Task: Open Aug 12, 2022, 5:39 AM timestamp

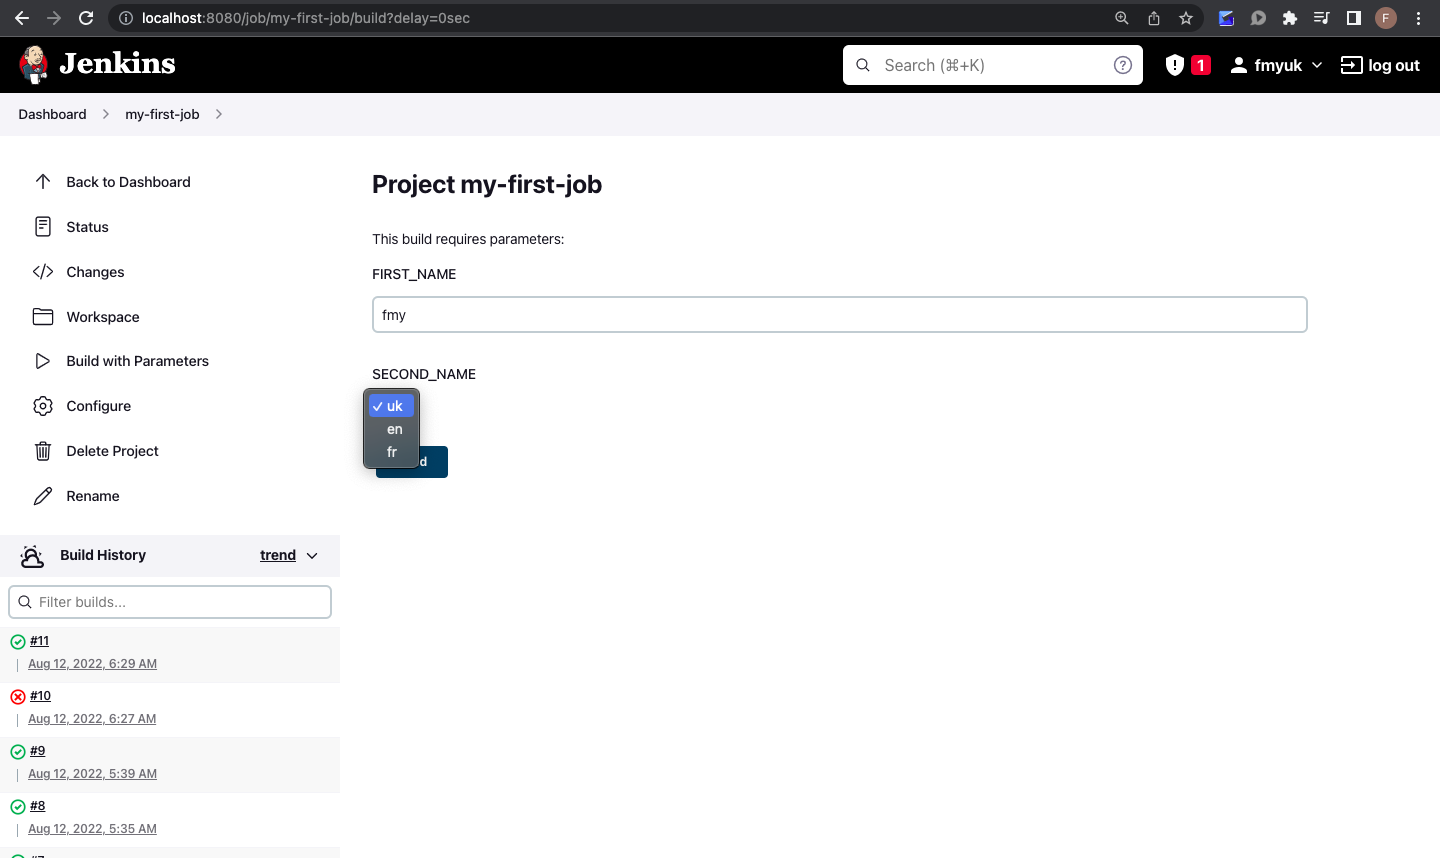Action: [x=92, y=774]
